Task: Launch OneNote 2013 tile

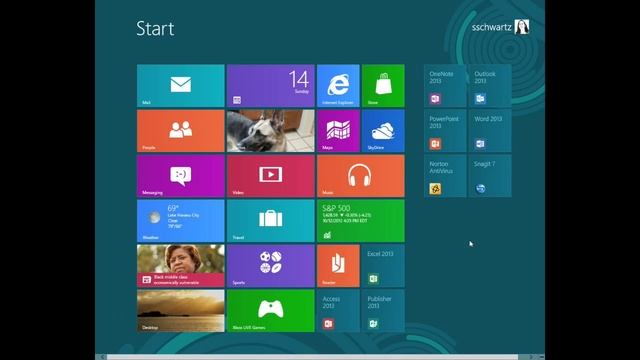Action: 445,86
